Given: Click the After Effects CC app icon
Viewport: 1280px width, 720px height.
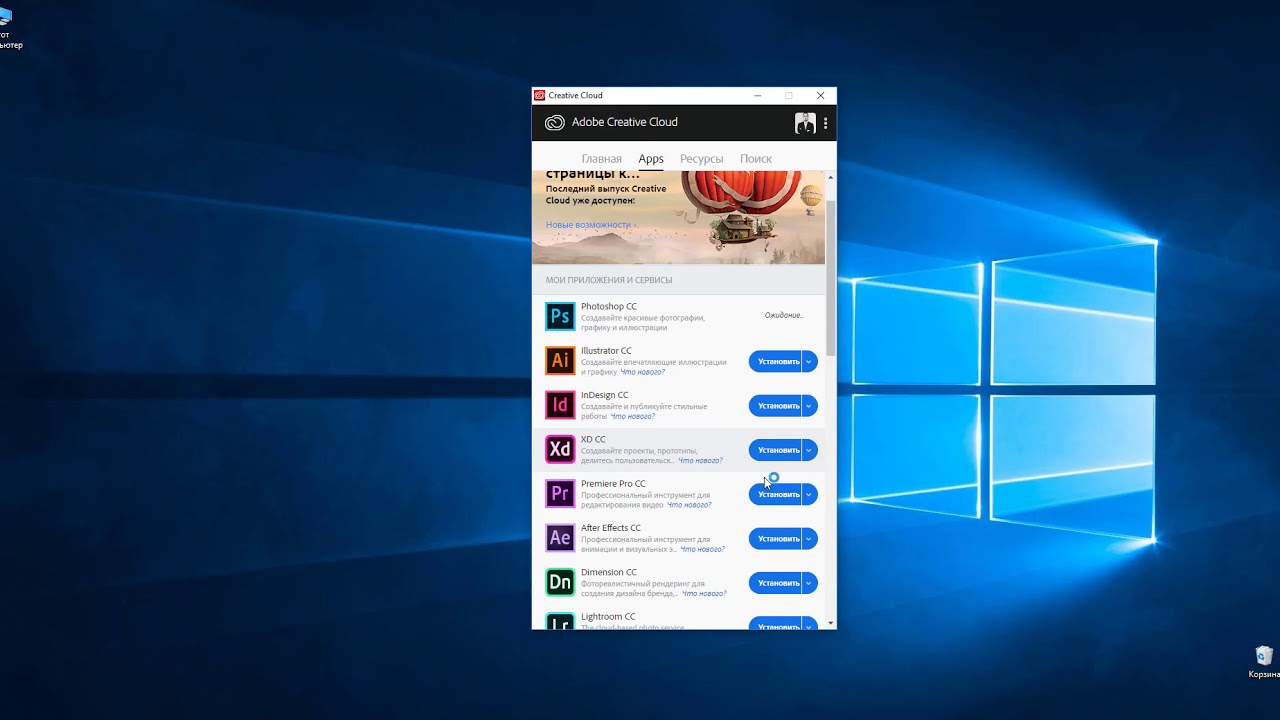Looking at the screenshot, I should point(560,538).
